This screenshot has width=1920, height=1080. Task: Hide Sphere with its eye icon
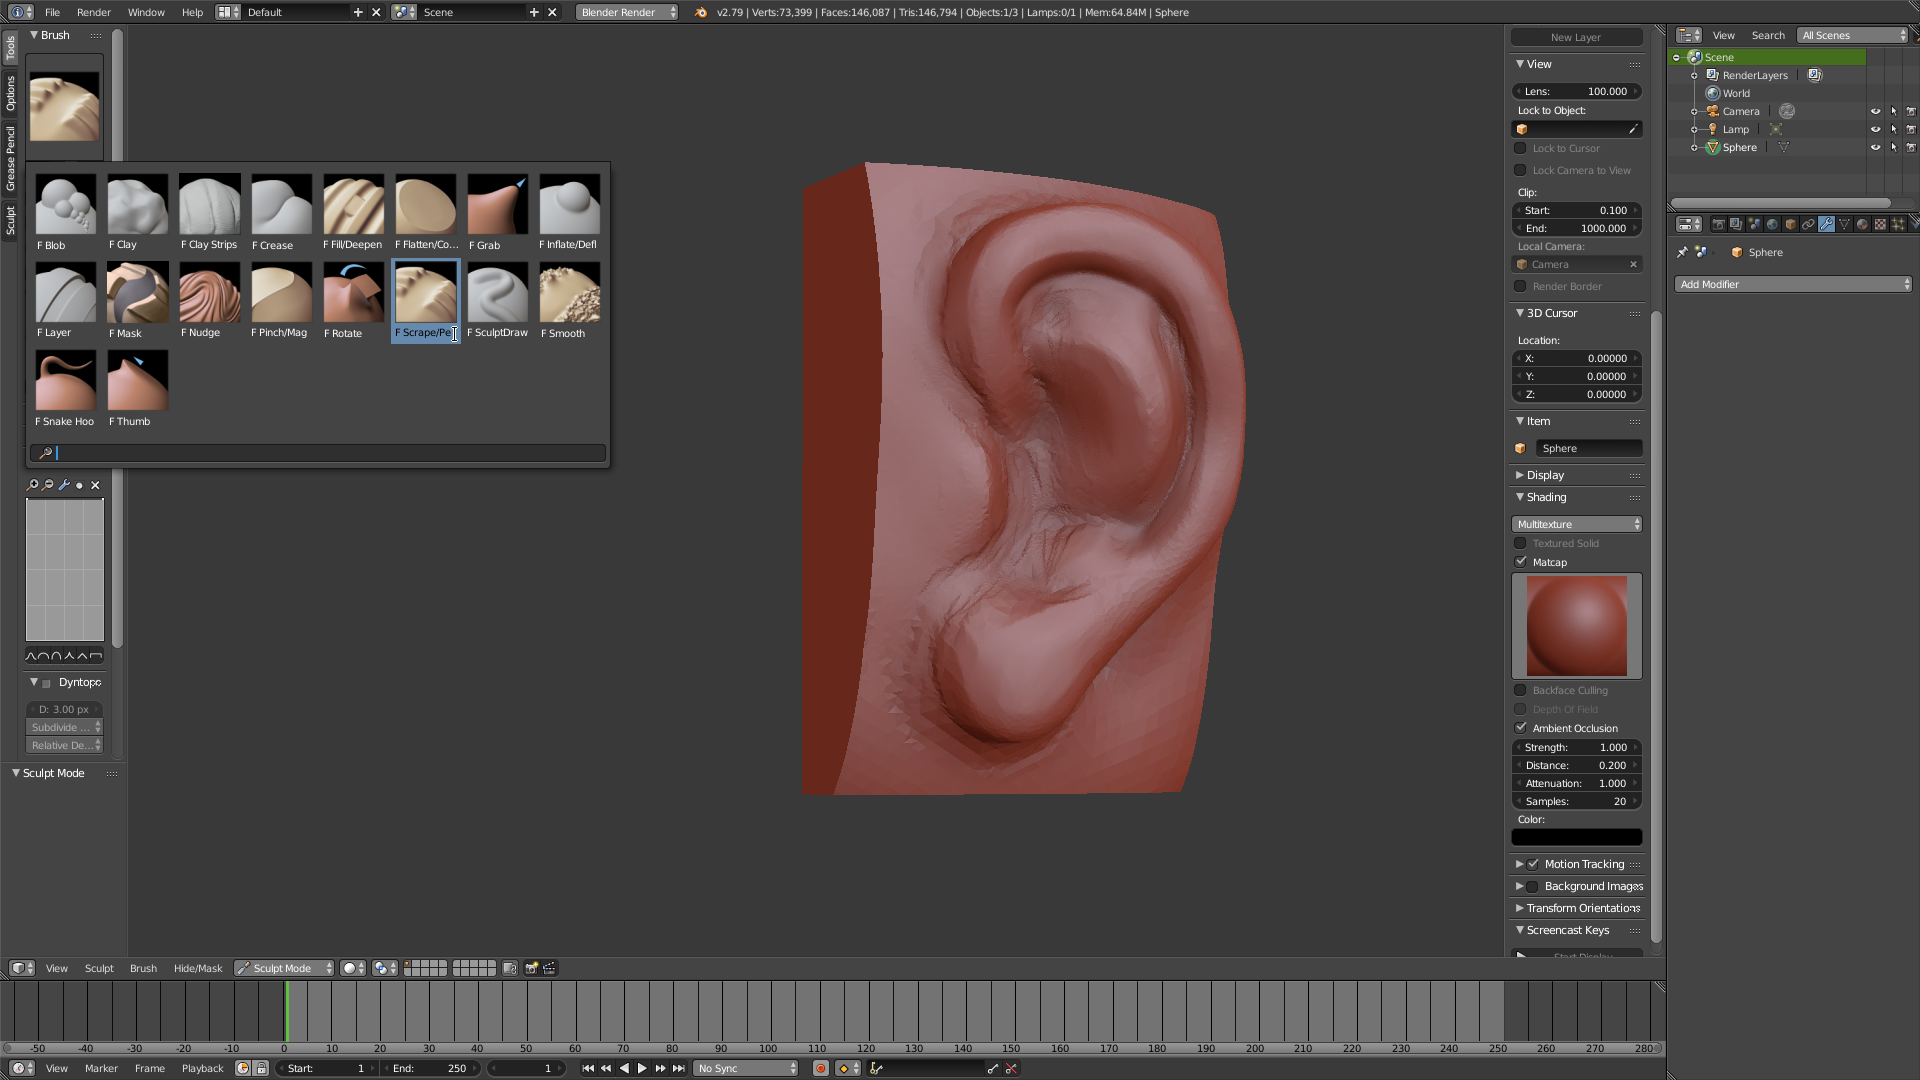[x=1875, y=147]
